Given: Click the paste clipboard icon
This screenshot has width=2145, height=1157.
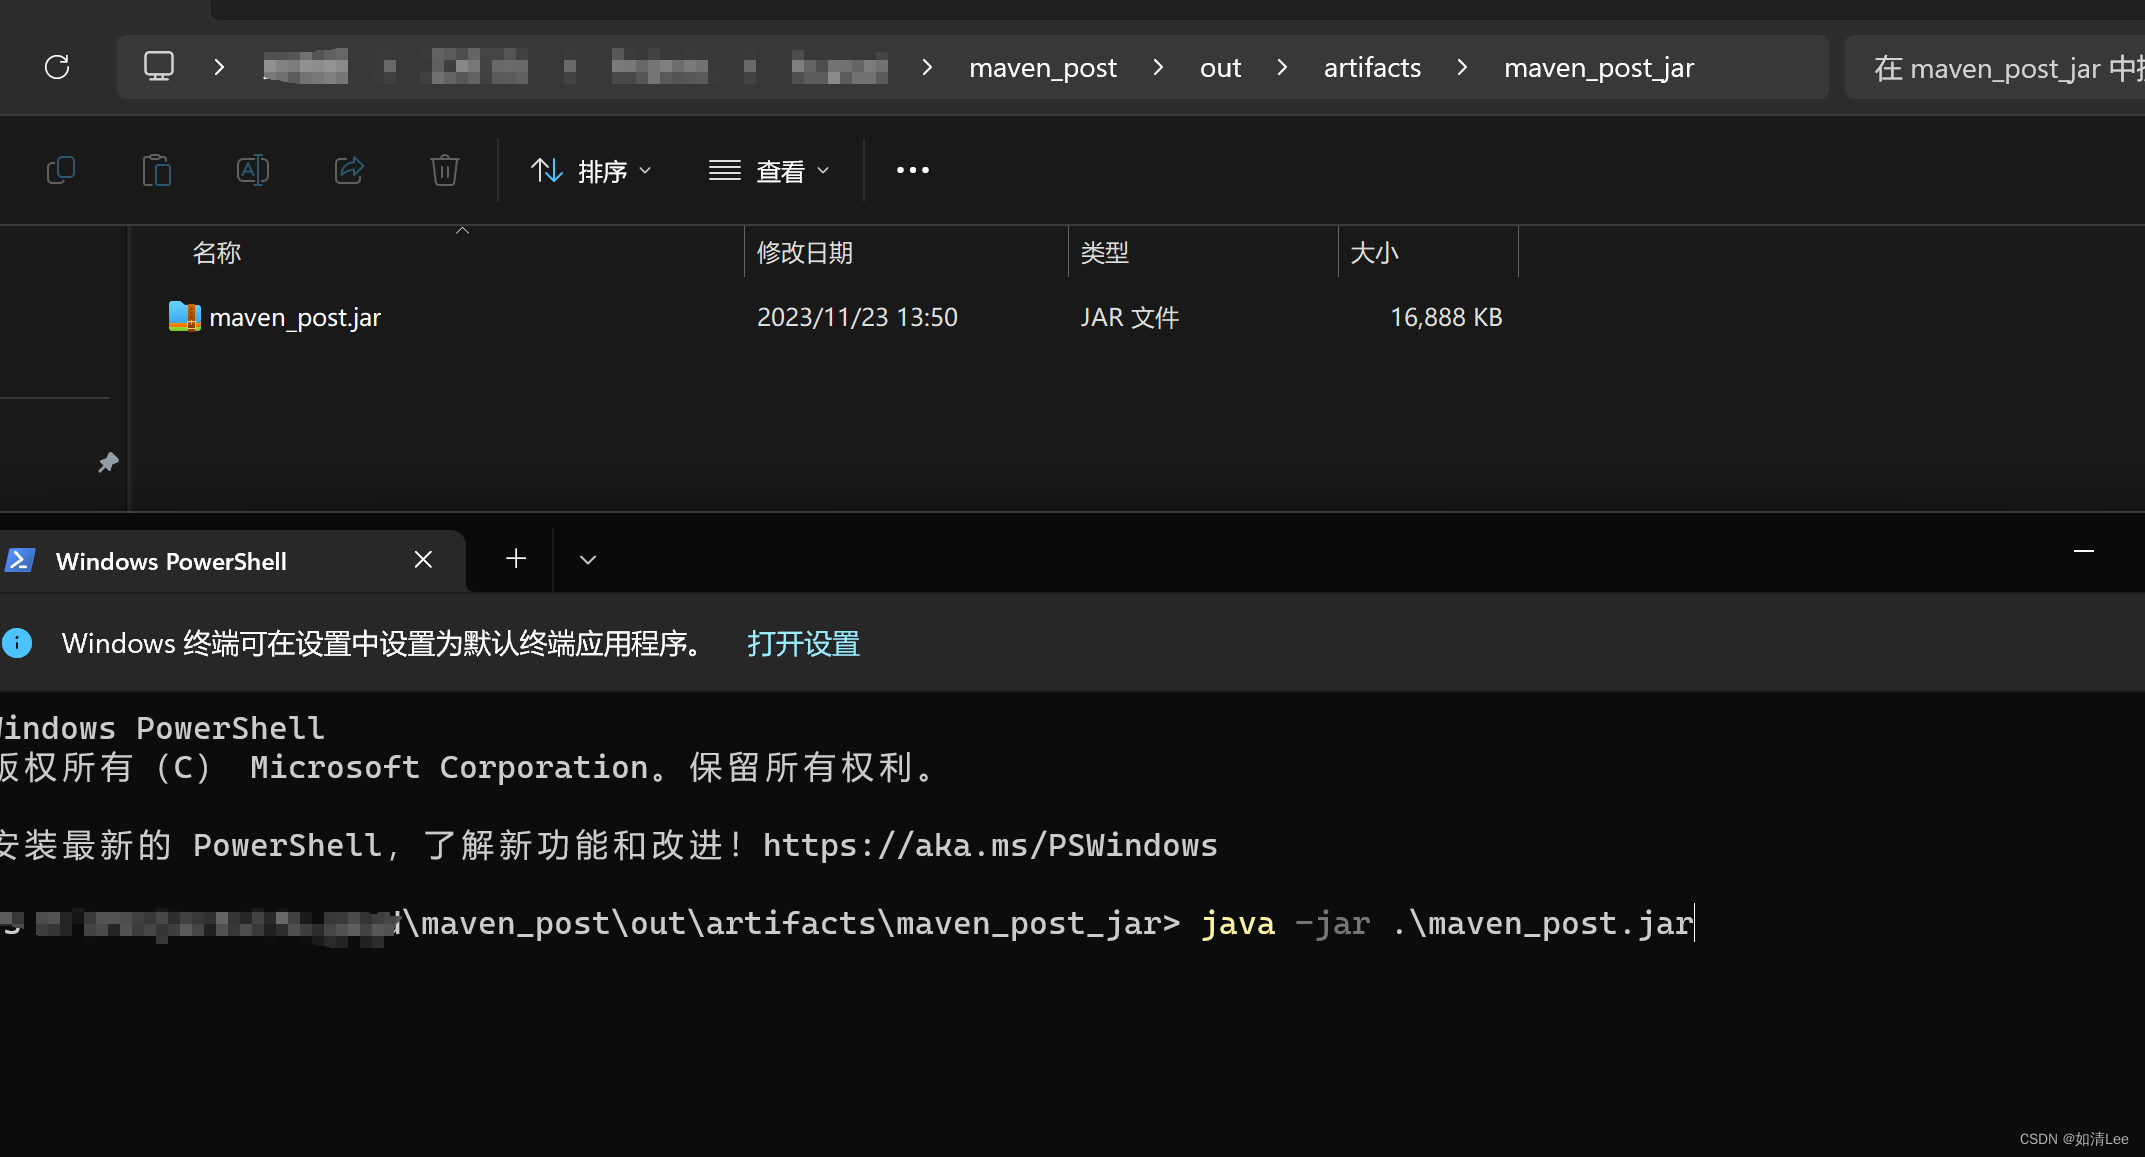Looking at the screenshot, I should tap(157, 170).
